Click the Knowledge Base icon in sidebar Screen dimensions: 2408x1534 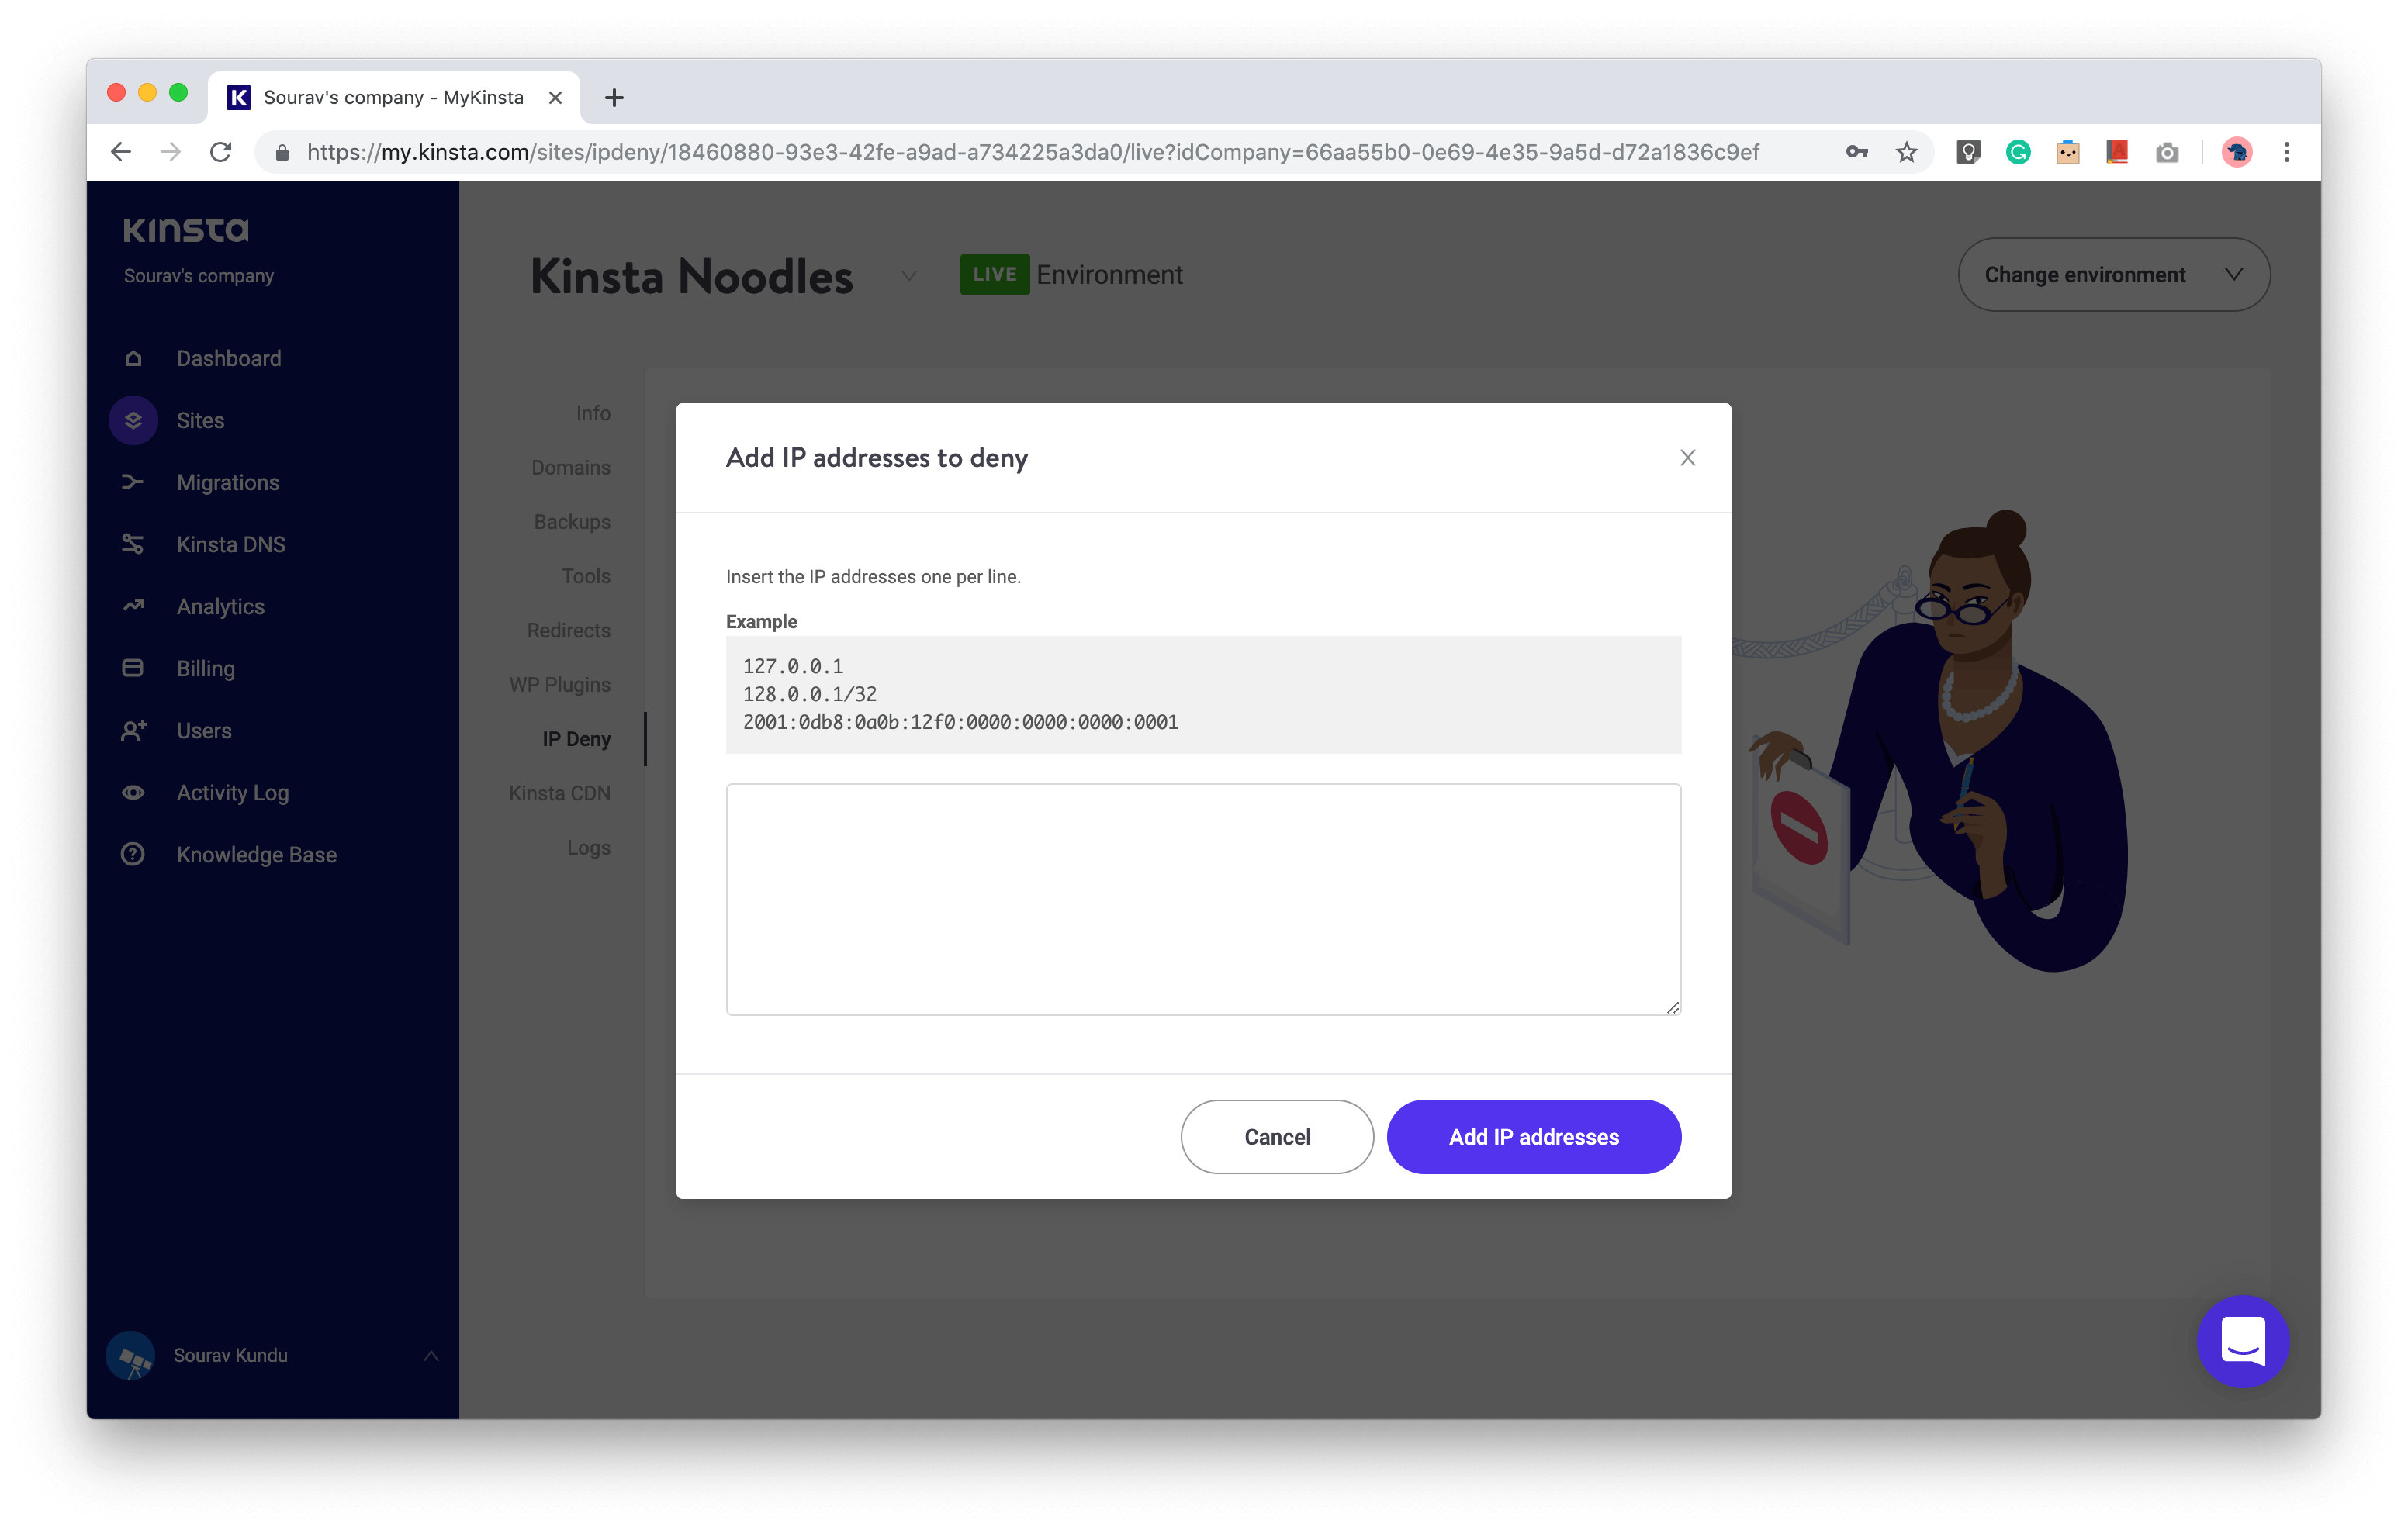pos(135,855)
